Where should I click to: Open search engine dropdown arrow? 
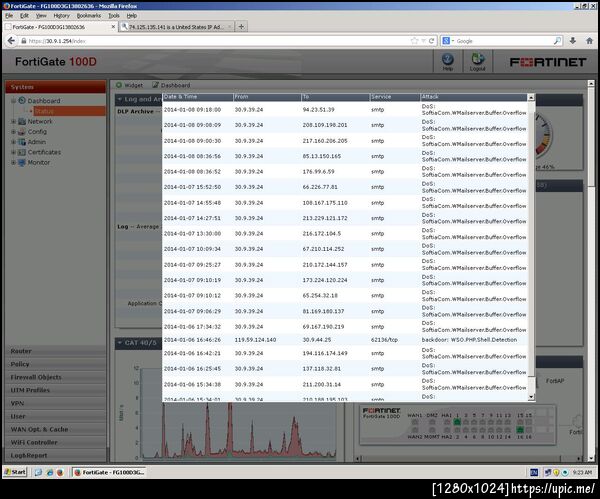[453, 41]
